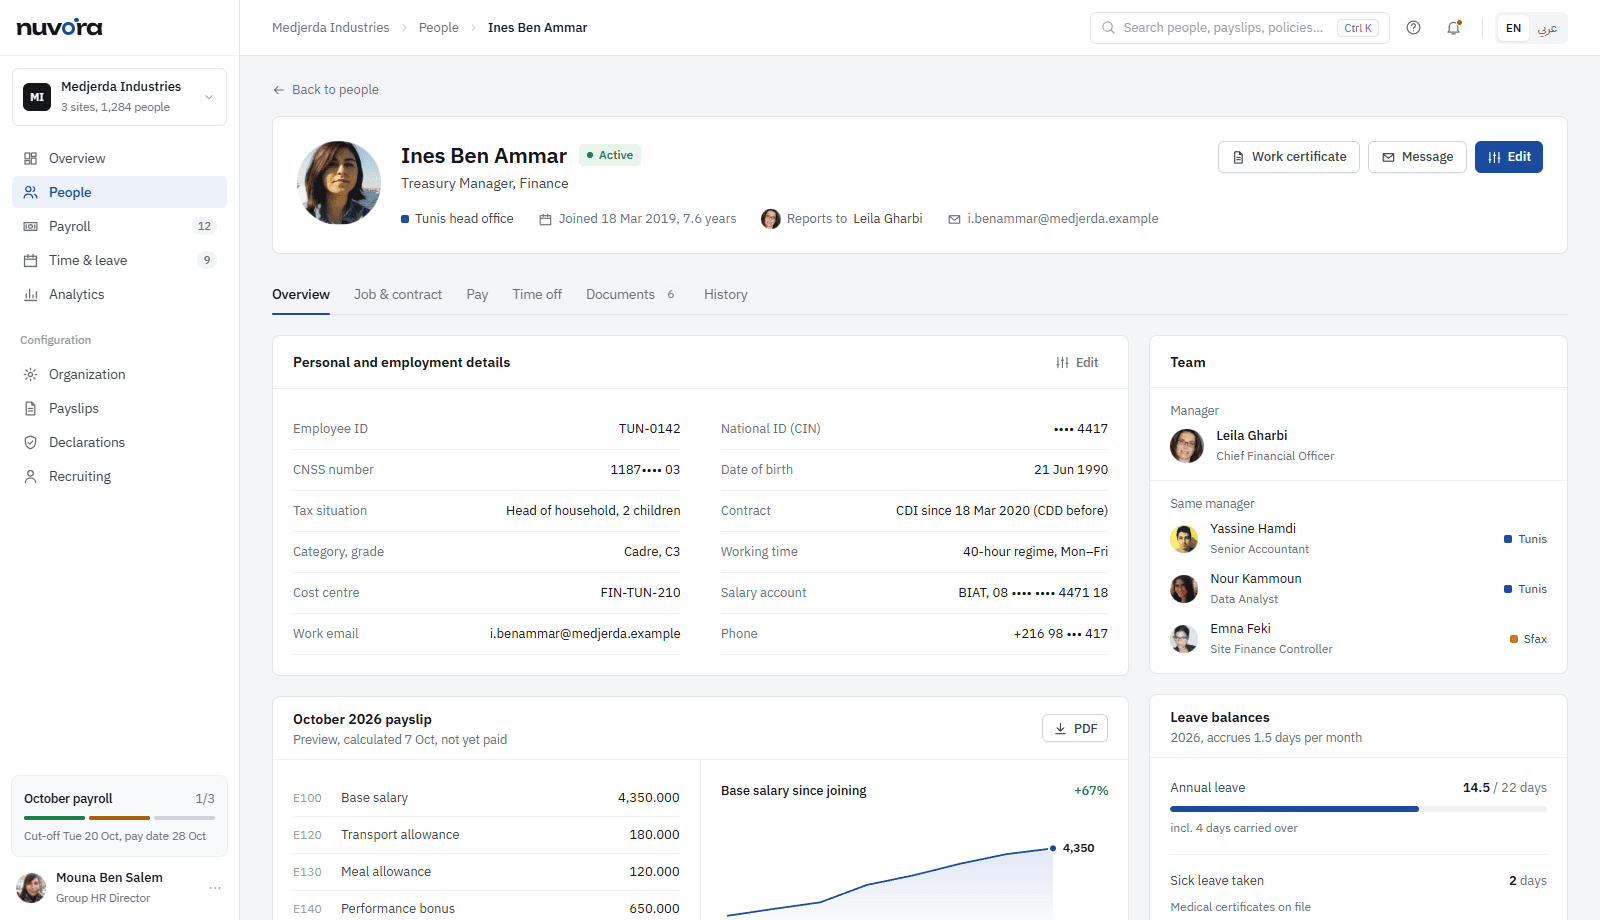Screen dimensions: 1600x920
Task: Go back to people list
Action: tap(326, 90)
